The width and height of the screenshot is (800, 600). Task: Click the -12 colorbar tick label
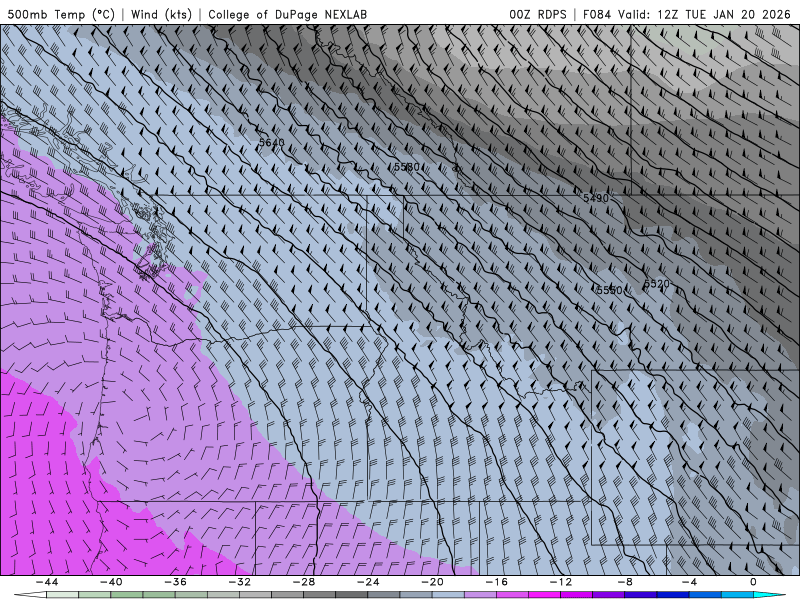tap(561, 582)
